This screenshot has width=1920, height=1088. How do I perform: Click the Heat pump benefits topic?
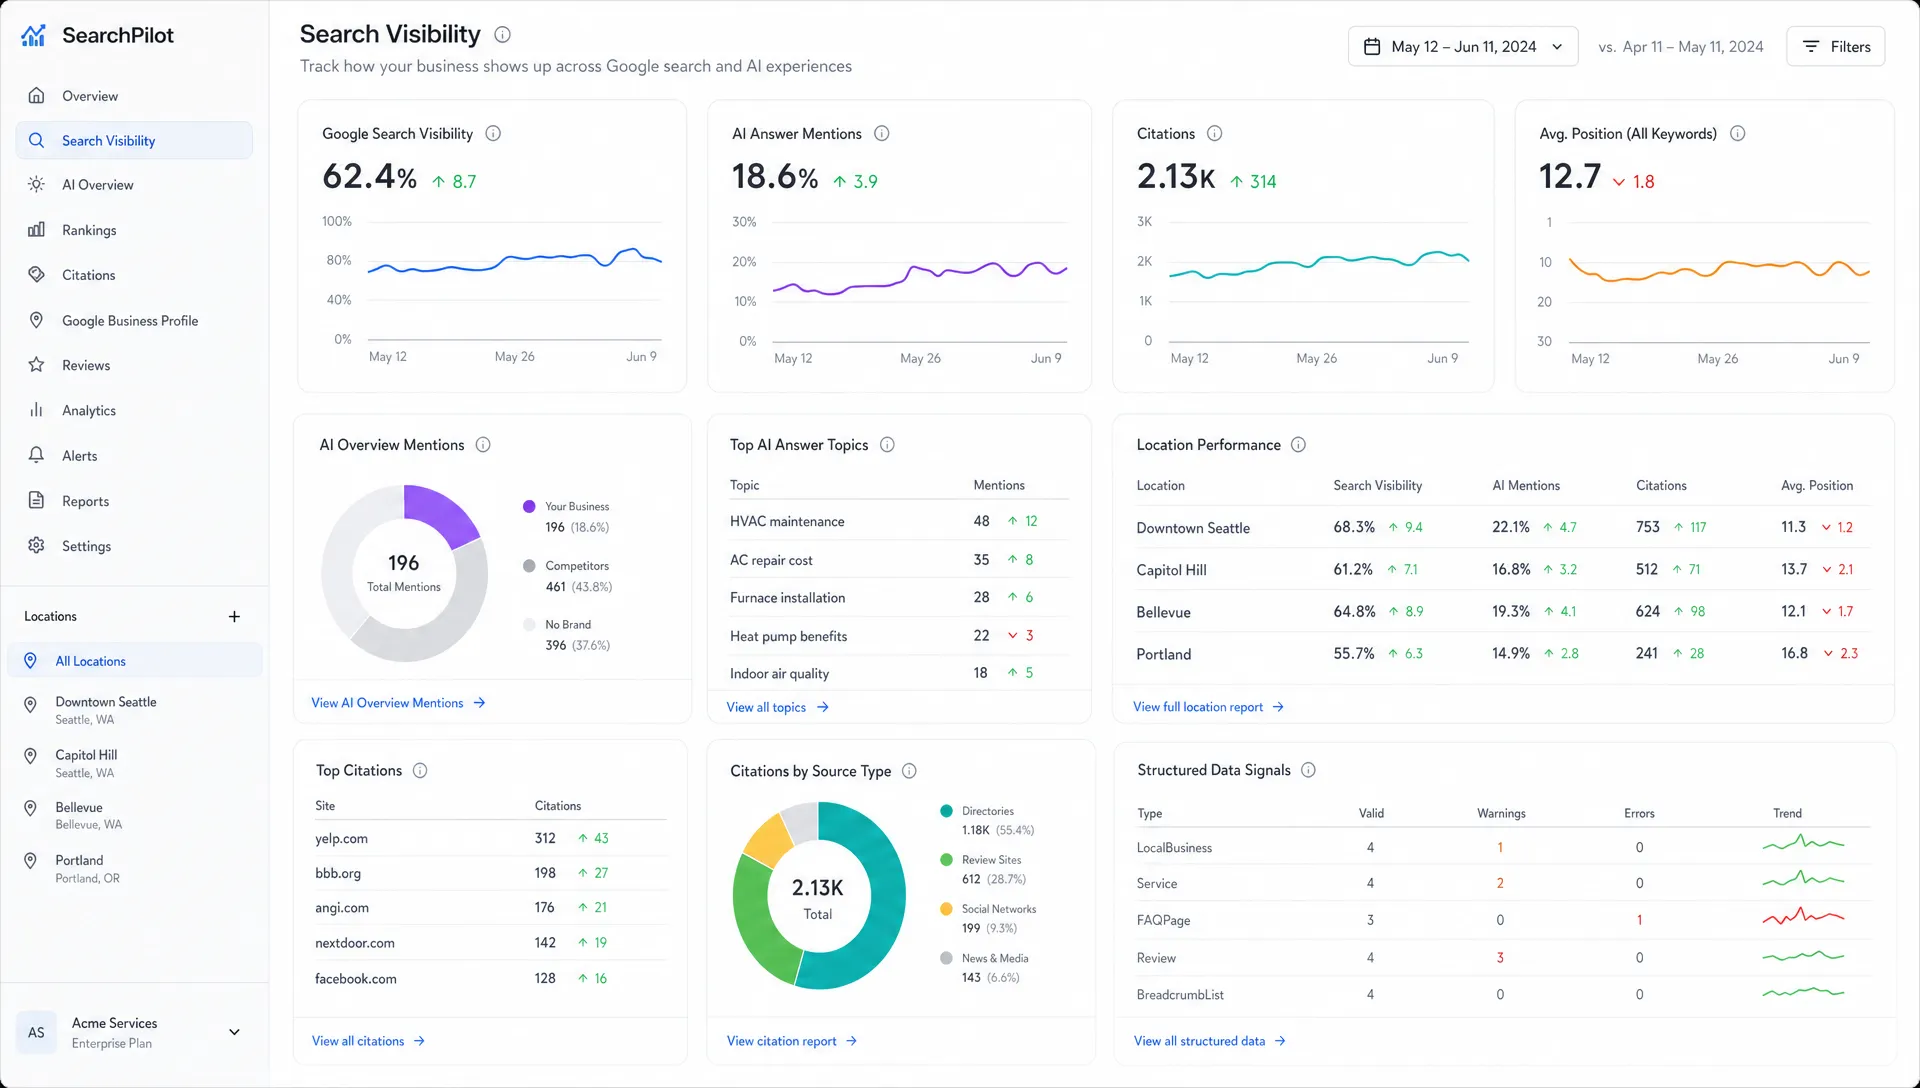(788, 636)
